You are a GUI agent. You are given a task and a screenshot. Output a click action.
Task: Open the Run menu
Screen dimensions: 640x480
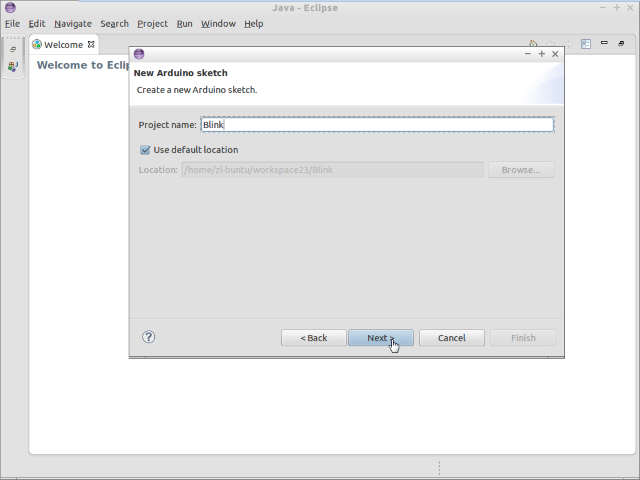click(x=184, y=24)
